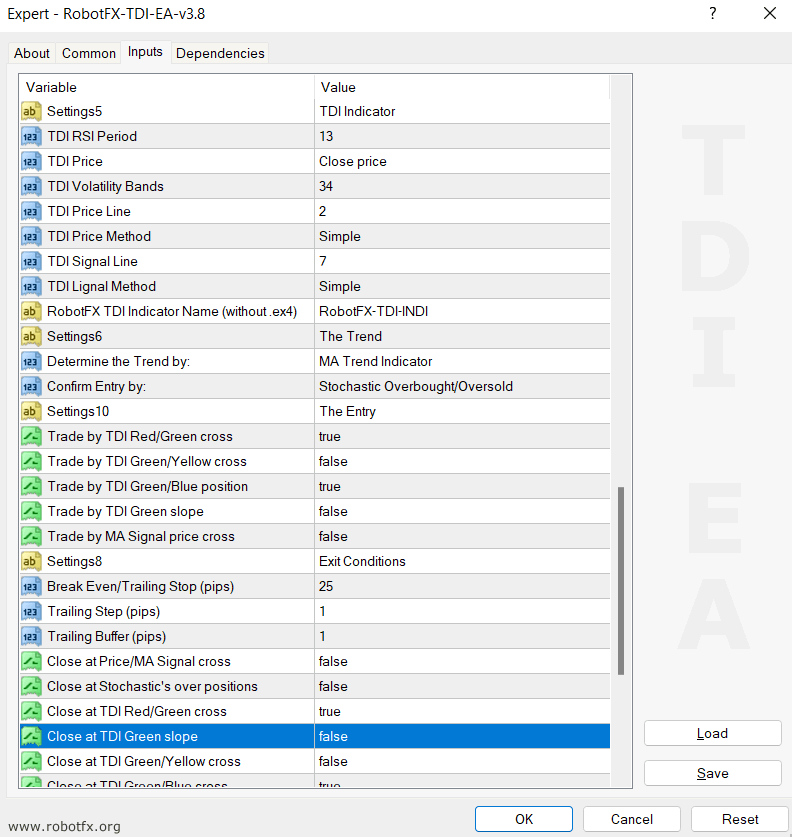Click the bool icon for Close at TDI Red/Green cross

31,712
